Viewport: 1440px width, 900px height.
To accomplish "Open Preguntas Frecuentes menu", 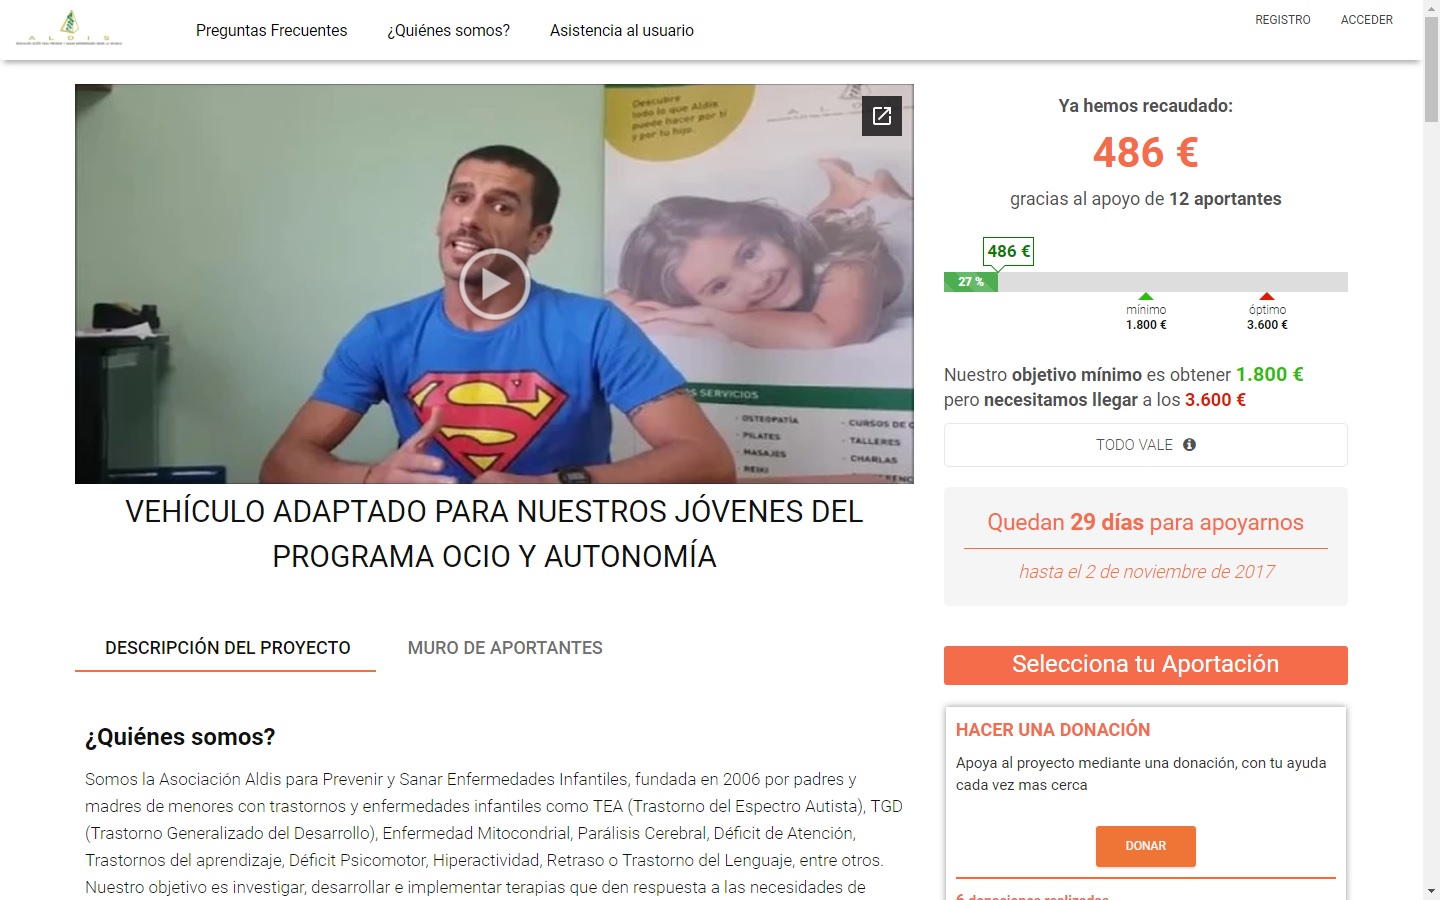I will [x=272, y=30].
